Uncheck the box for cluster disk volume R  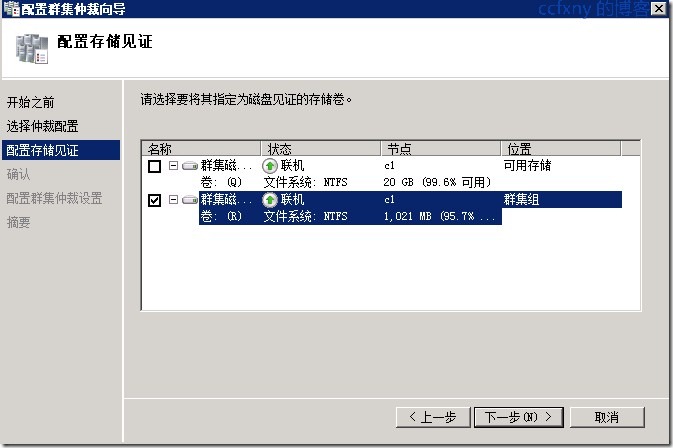(155, 200)
